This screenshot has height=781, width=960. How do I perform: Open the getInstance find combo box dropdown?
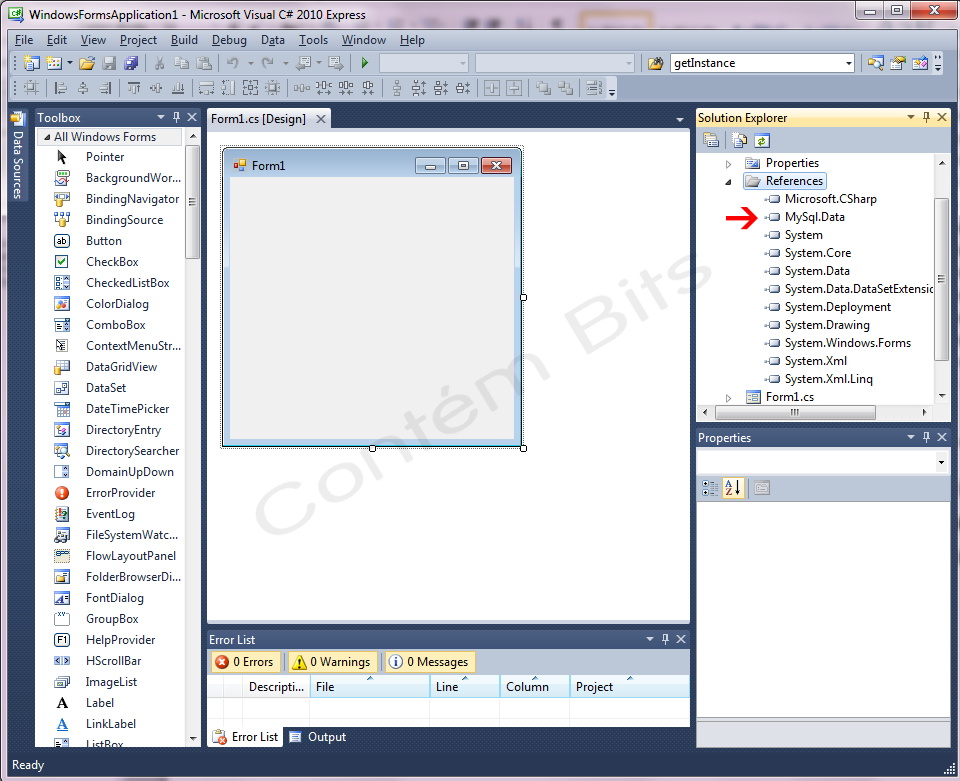pyautogui.click(x=849, y=63)
